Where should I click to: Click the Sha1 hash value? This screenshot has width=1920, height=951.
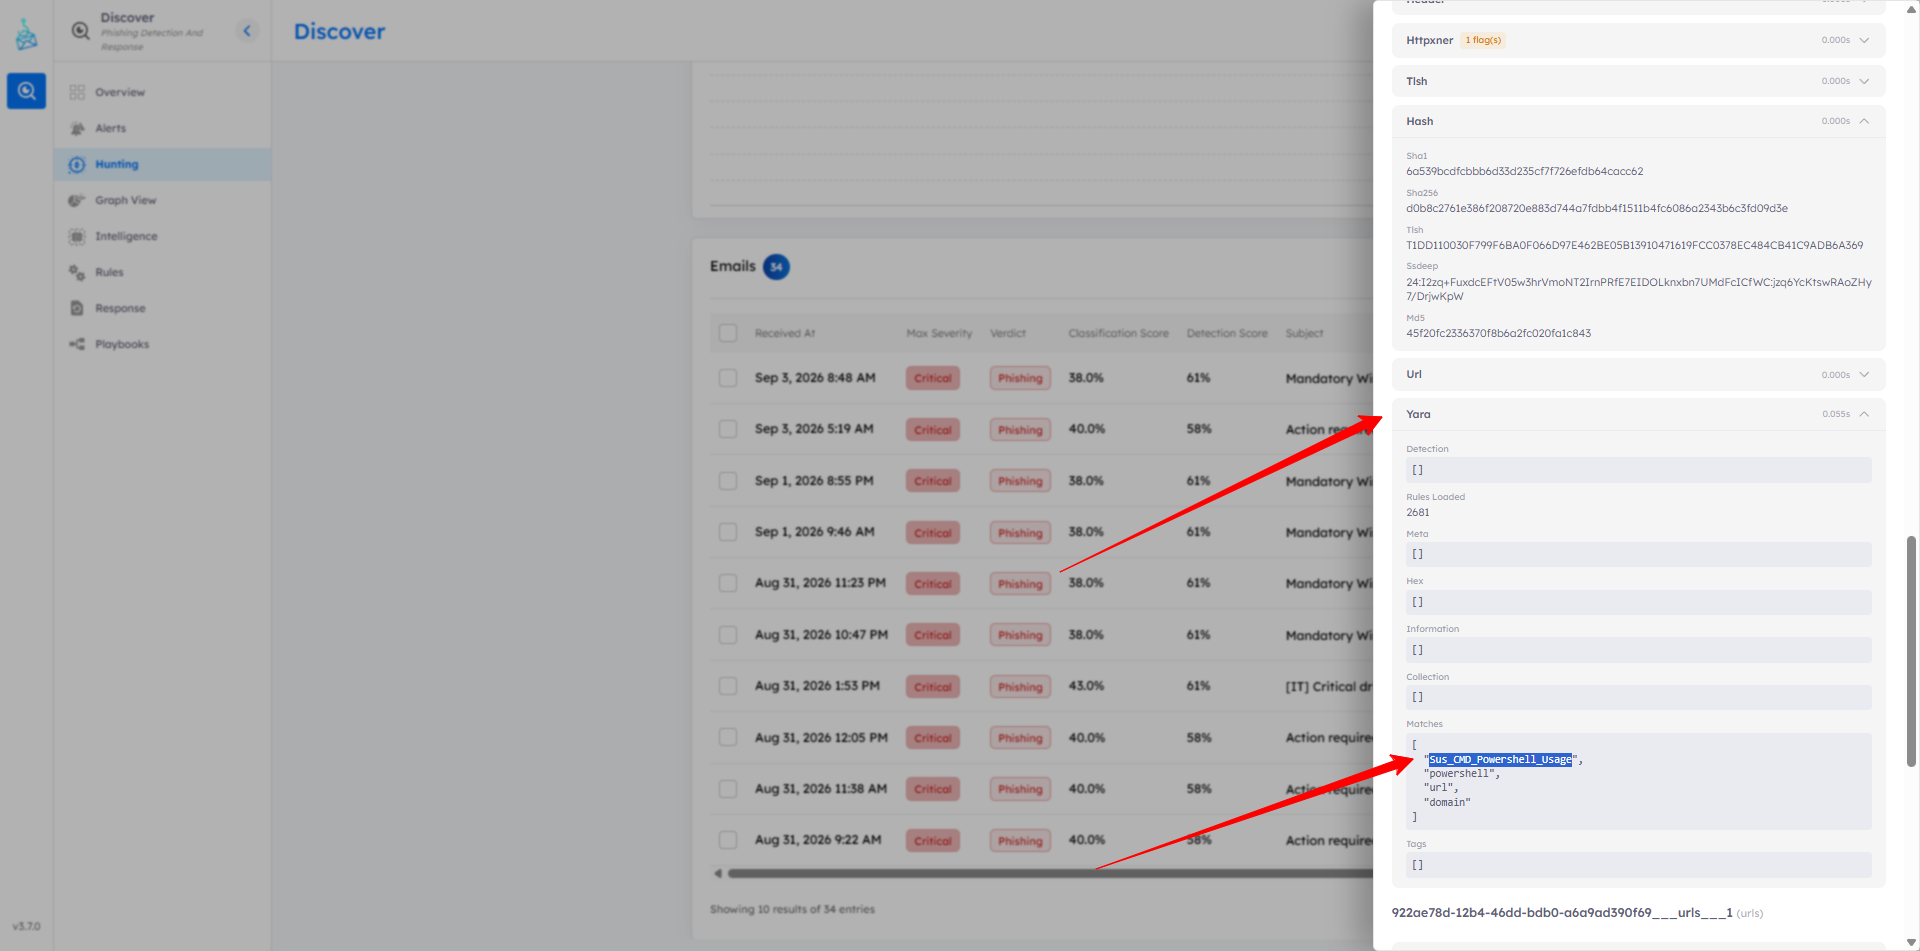[1524, 171]
